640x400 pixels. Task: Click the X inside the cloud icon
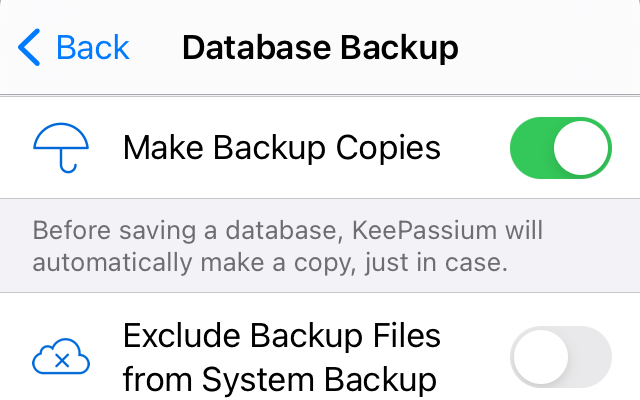[x=62, y=361]
